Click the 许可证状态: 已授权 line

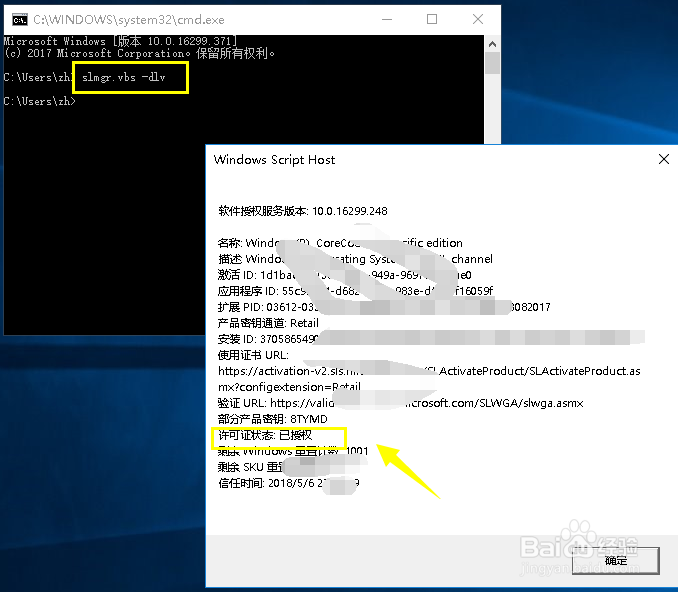coord(265,435)
